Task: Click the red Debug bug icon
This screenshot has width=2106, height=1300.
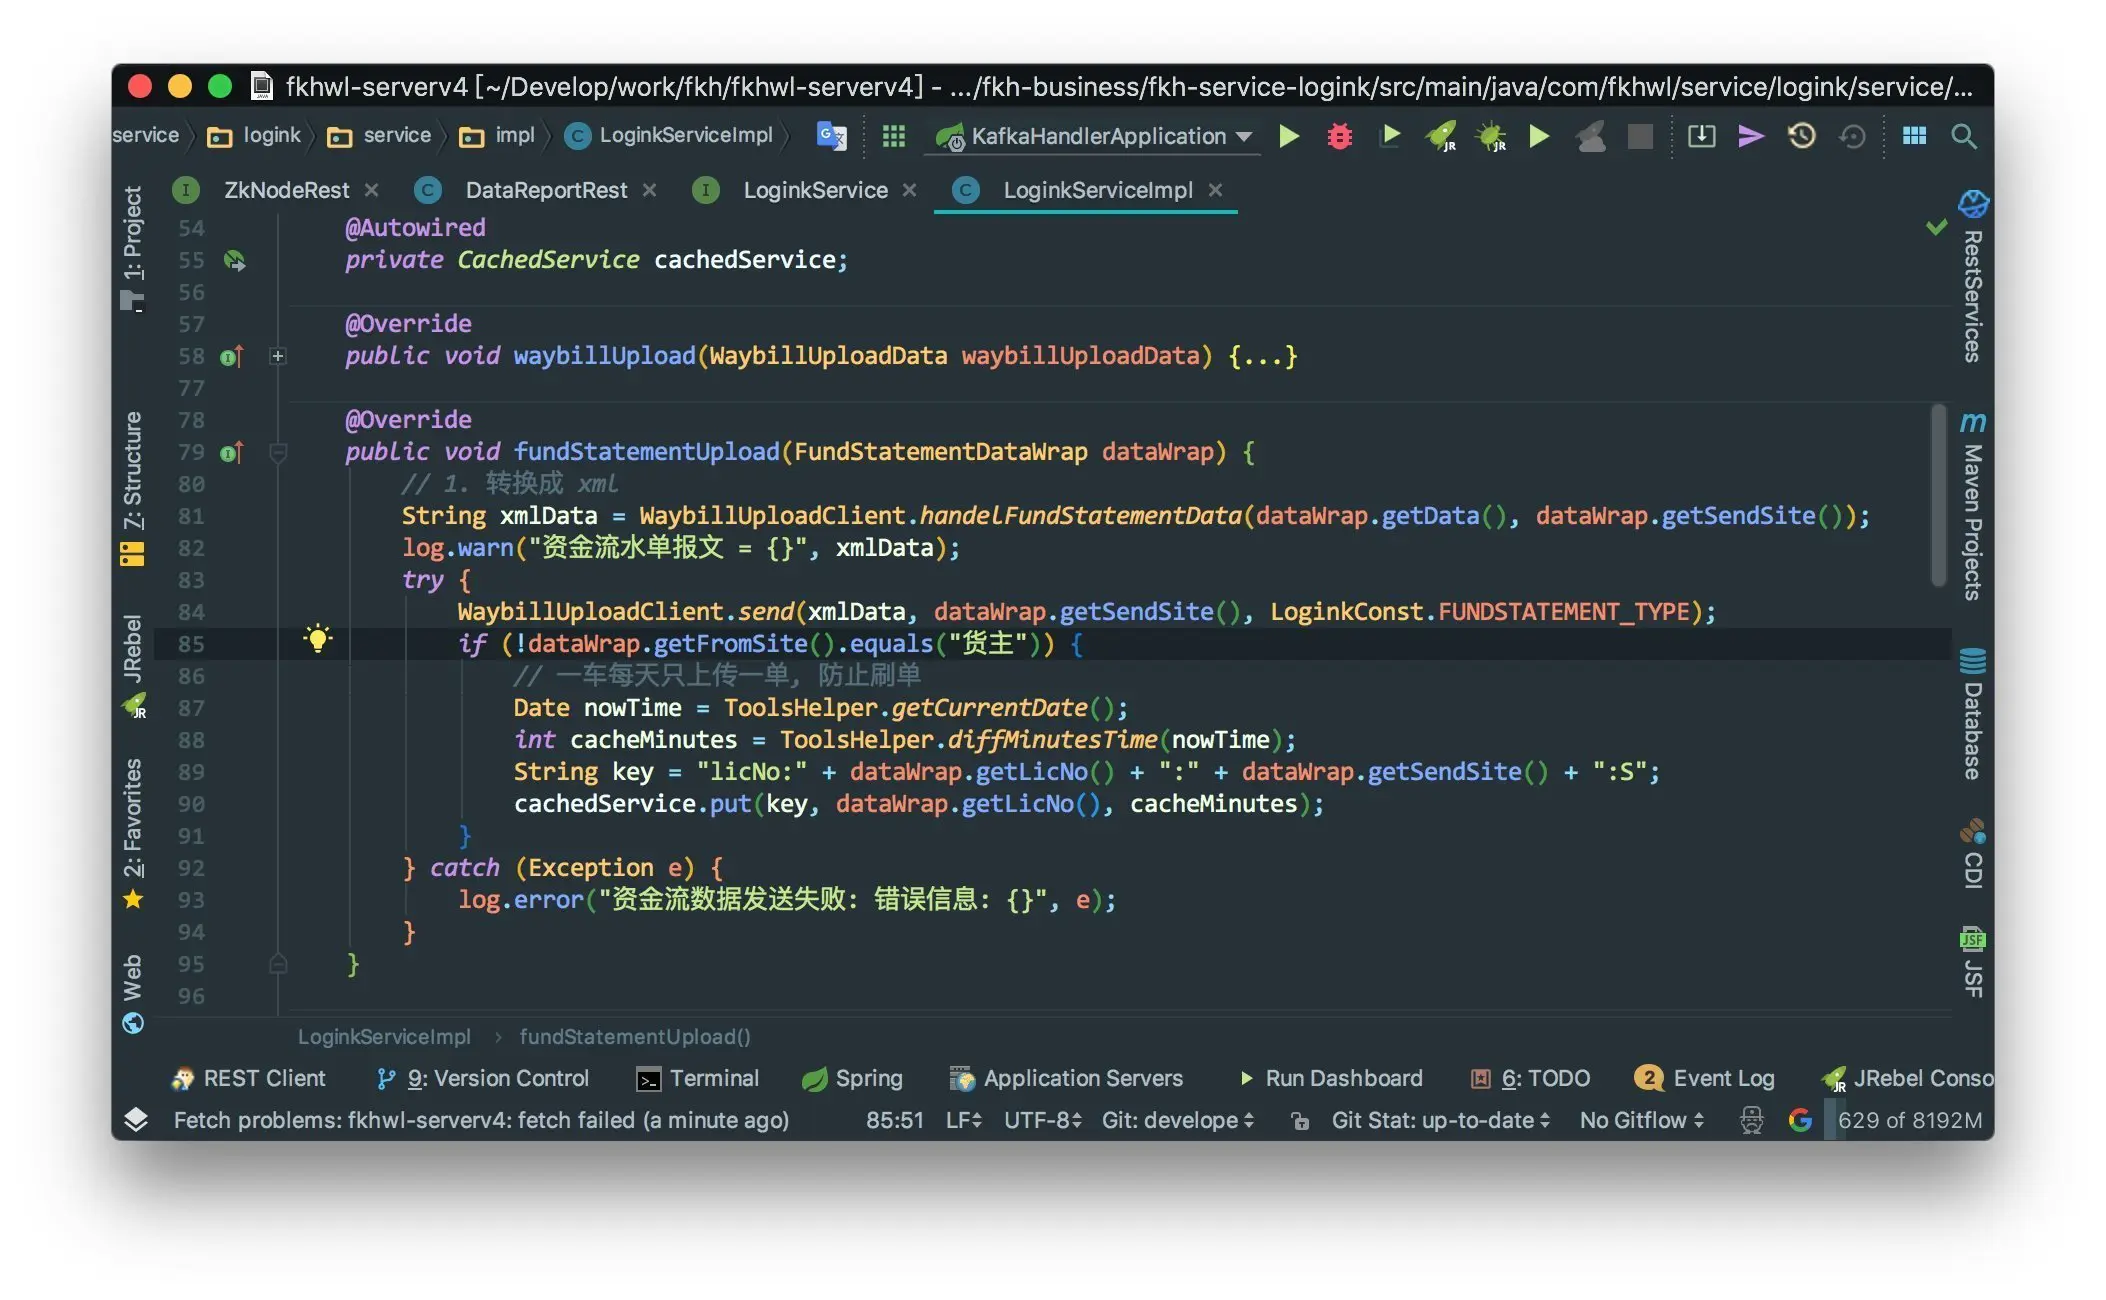Action: coord(1339,136)
